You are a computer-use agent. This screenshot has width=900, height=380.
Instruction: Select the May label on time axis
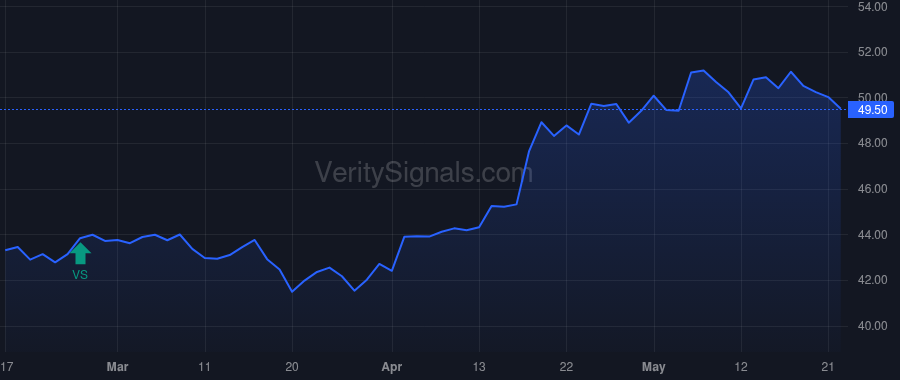pos(654,367)
